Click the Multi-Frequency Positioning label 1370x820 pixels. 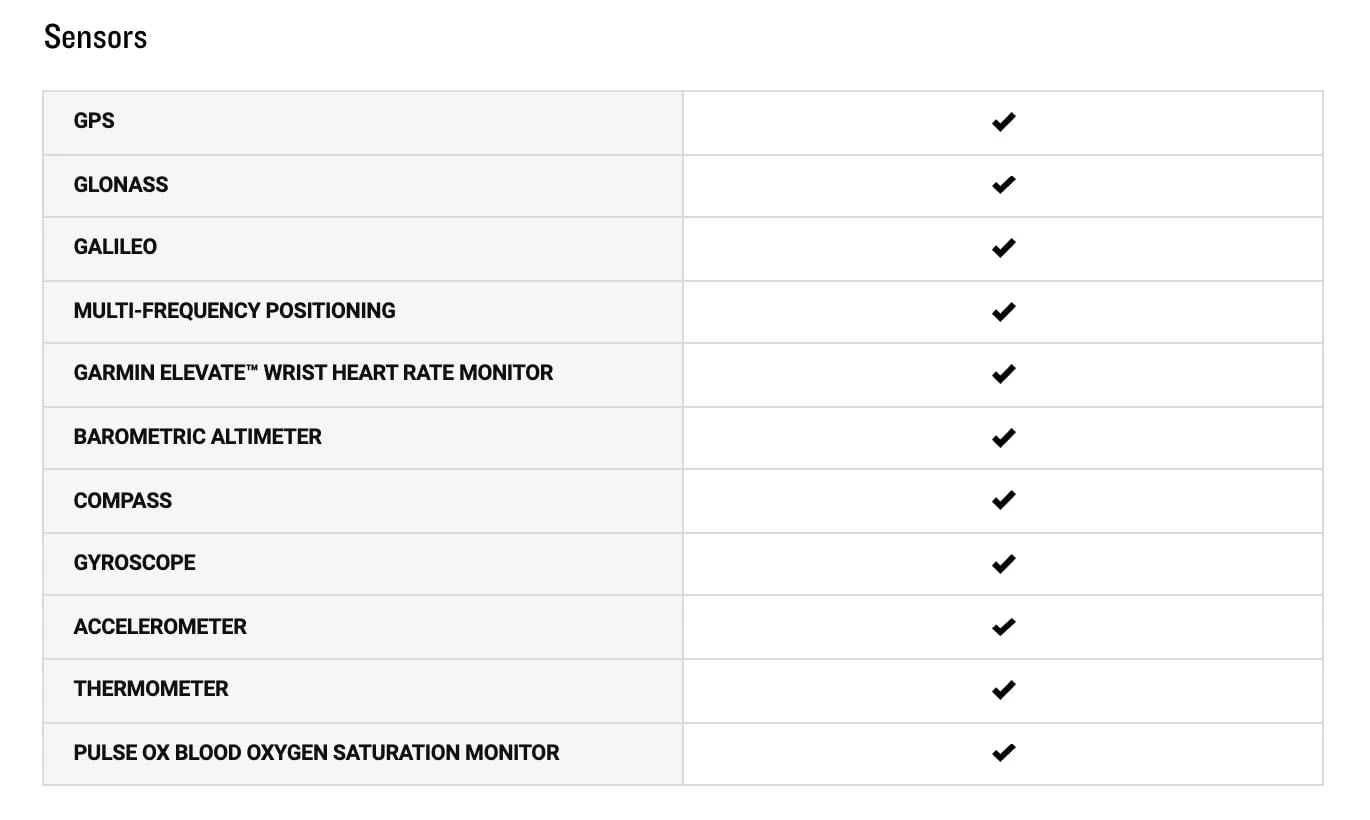coord(234,311)
